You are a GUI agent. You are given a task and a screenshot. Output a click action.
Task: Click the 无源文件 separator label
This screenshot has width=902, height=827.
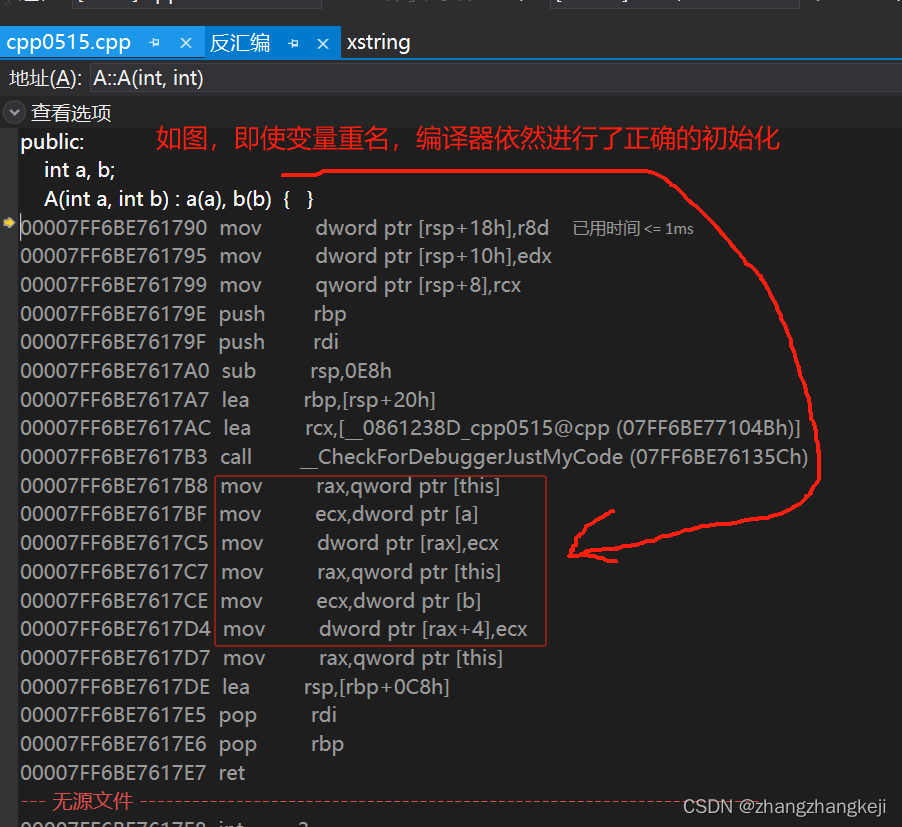[x=93, y=801]
